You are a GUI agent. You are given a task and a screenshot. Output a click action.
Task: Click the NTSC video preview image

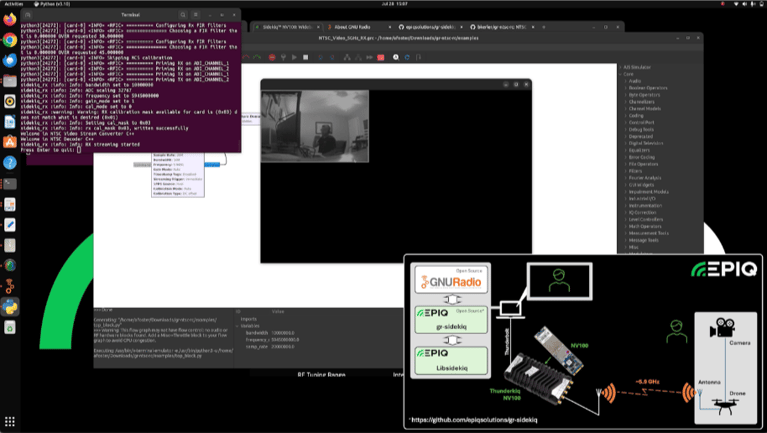coord(314,126)
